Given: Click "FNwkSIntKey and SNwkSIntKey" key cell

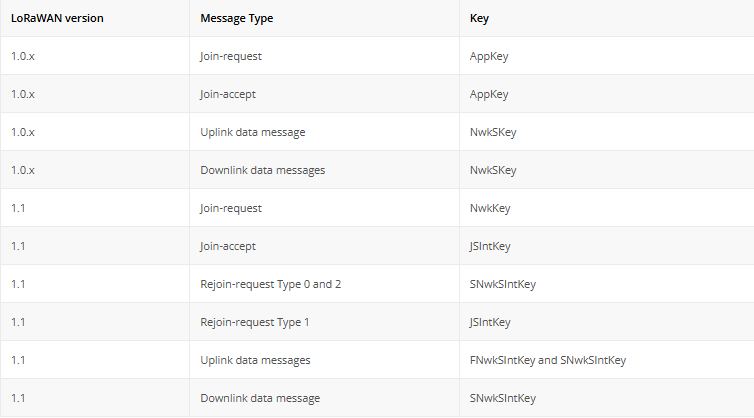Looking at the screenshot, I should (x=547, y=360).
